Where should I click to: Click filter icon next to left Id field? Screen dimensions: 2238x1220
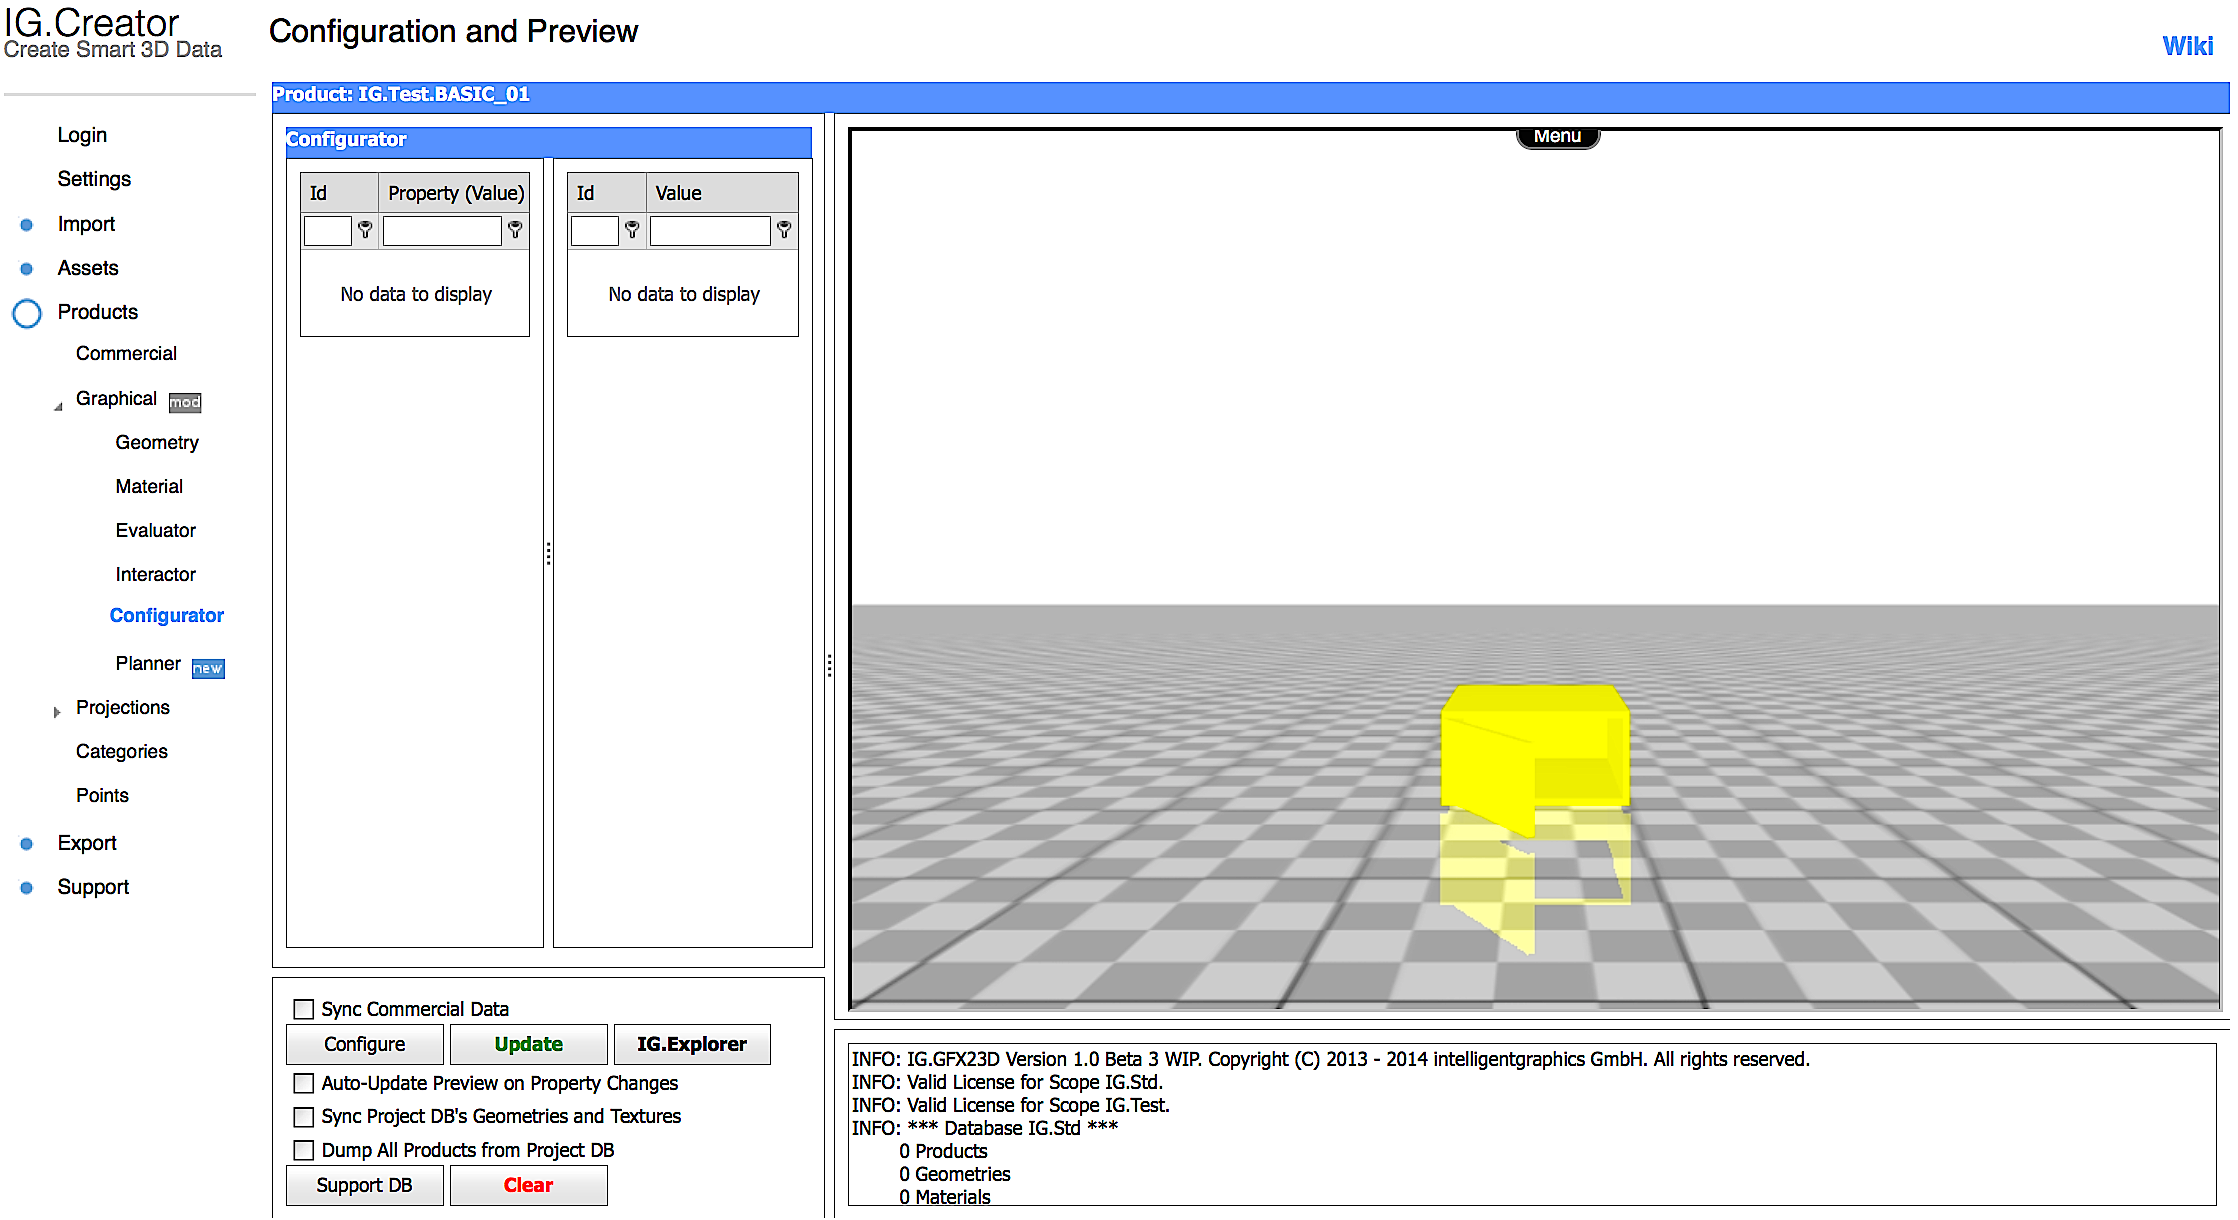point(365,230)
